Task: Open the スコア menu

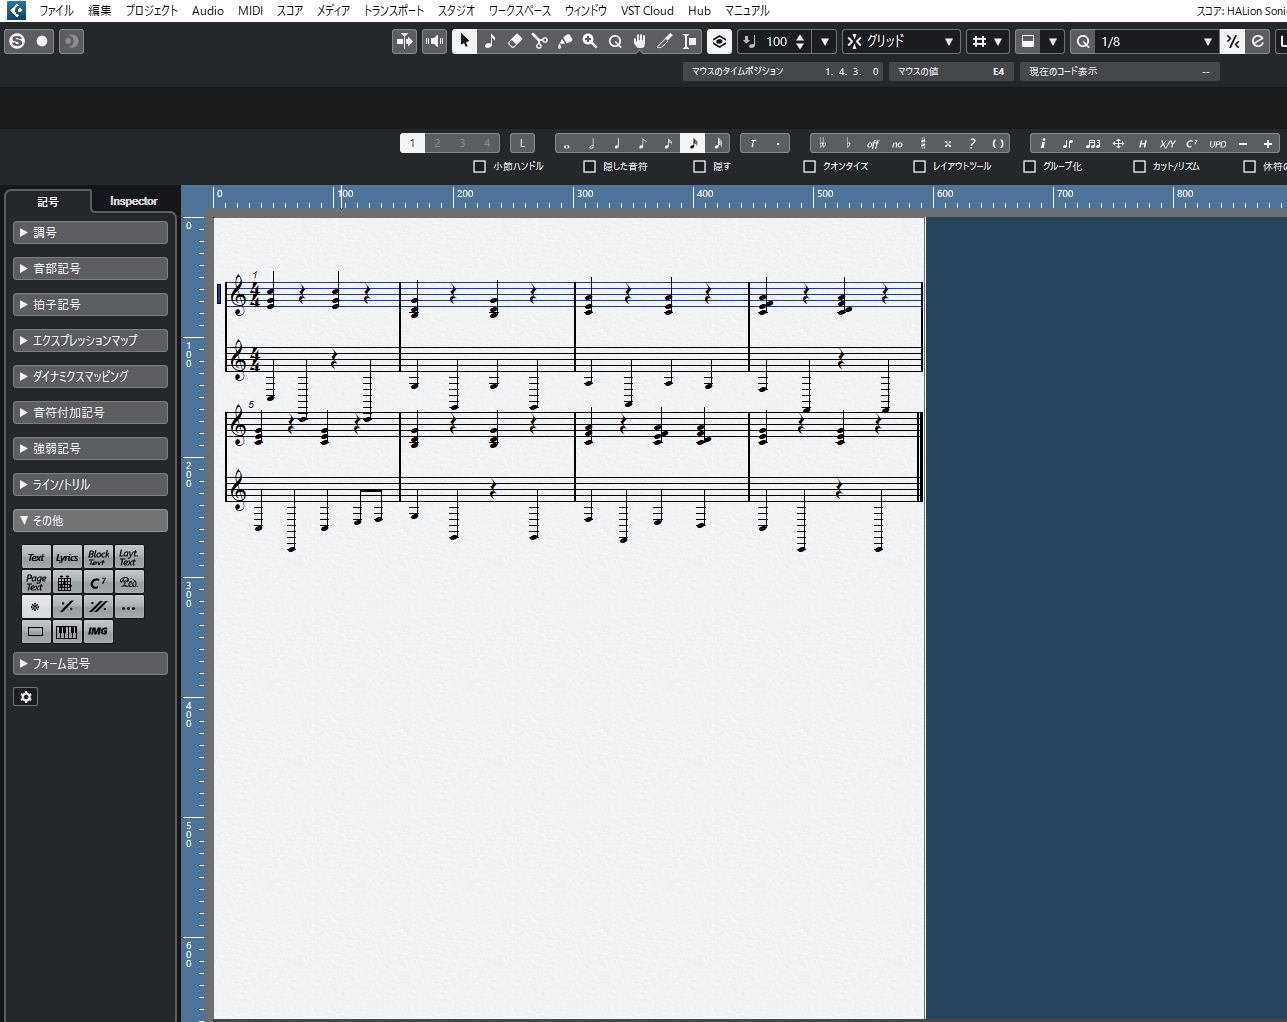Action: (290, 11)
